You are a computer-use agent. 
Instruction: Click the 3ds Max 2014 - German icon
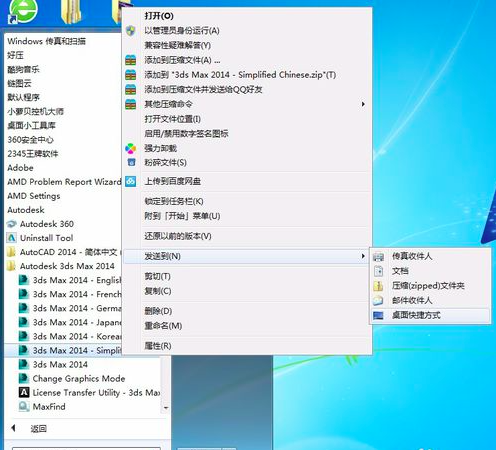pyautogui.click(x=23, y=308)
